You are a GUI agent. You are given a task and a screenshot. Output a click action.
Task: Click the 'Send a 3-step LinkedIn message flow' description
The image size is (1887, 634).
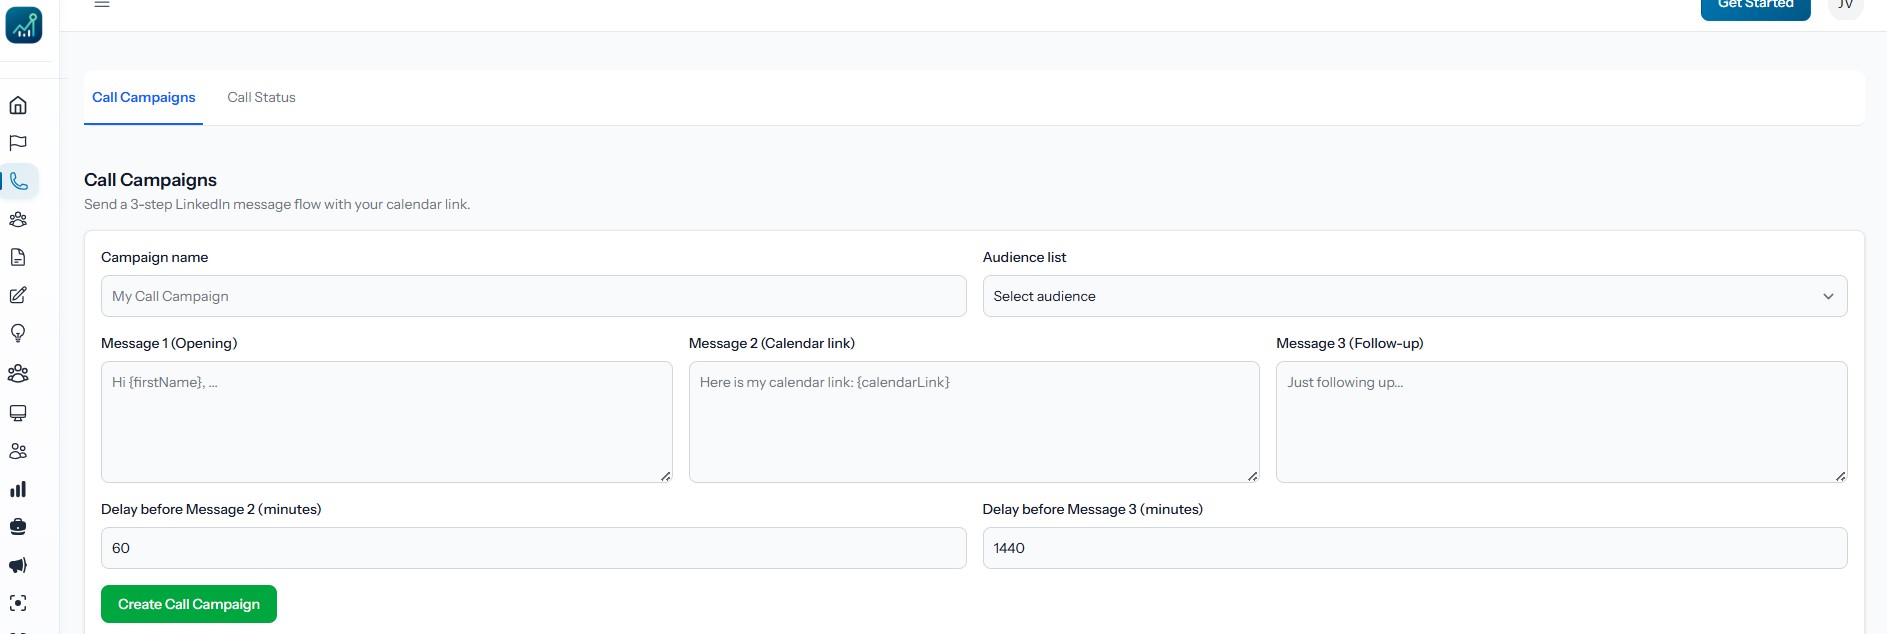coord(277,204)
